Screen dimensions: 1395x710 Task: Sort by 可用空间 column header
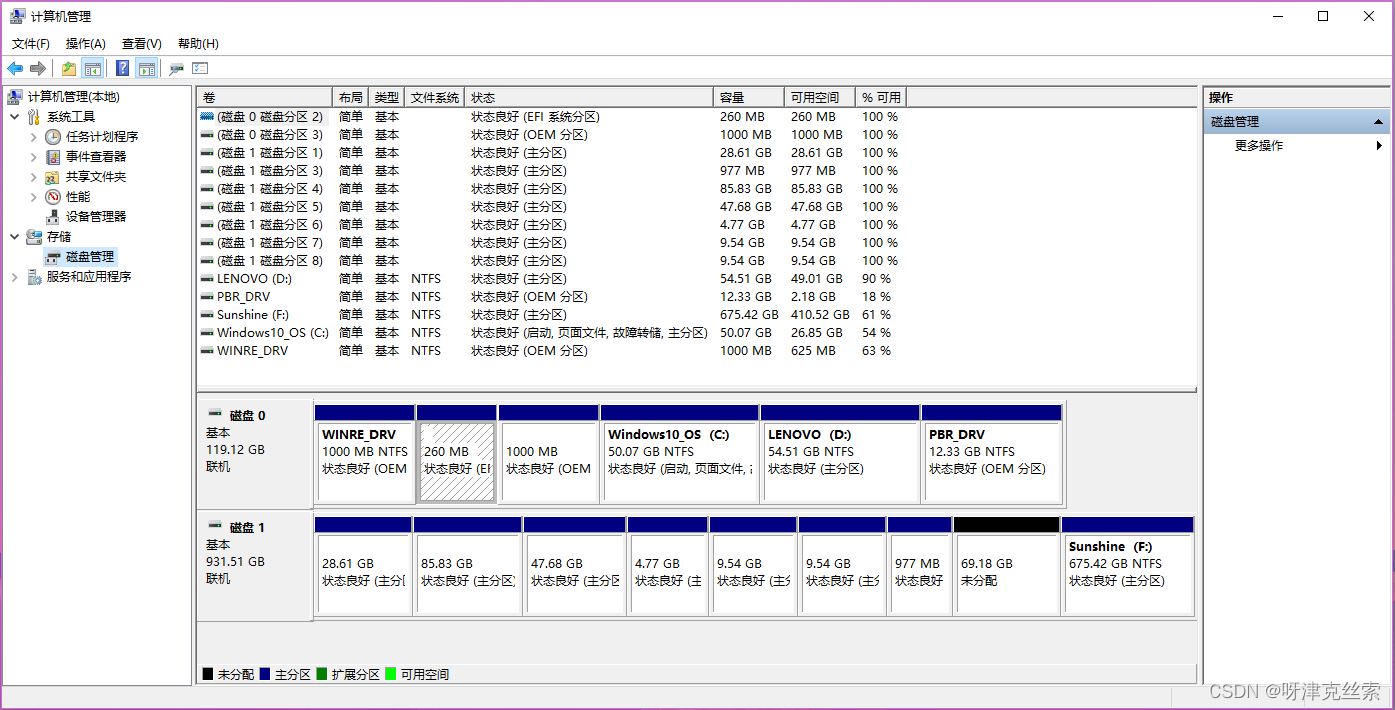(820, 97)
